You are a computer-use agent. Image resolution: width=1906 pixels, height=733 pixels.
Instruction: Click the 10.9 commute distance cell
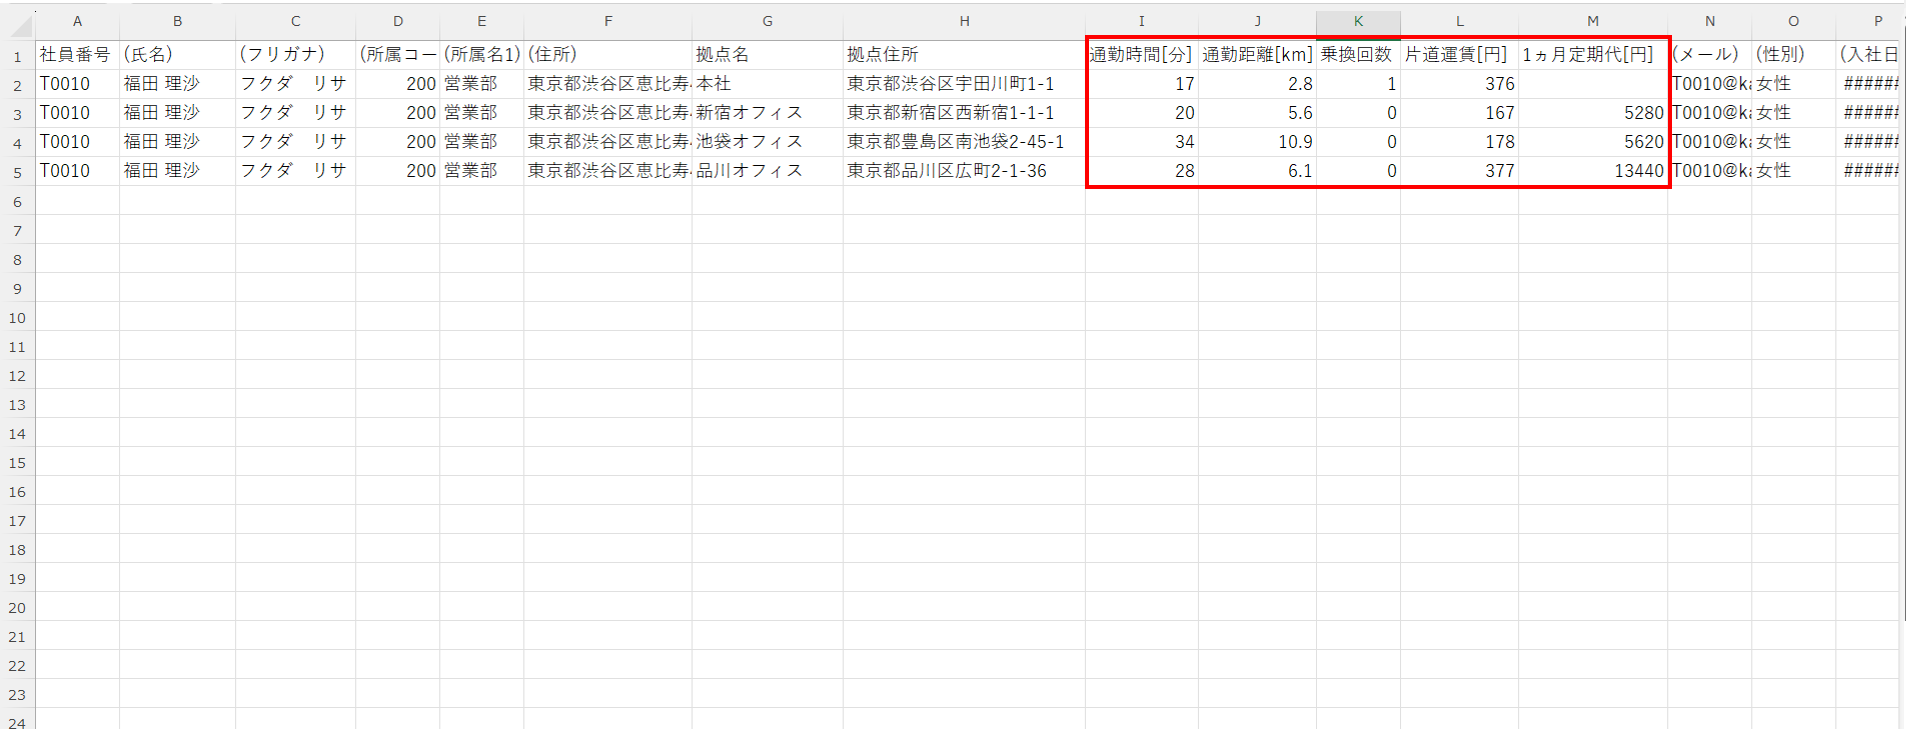(1257, 142)
